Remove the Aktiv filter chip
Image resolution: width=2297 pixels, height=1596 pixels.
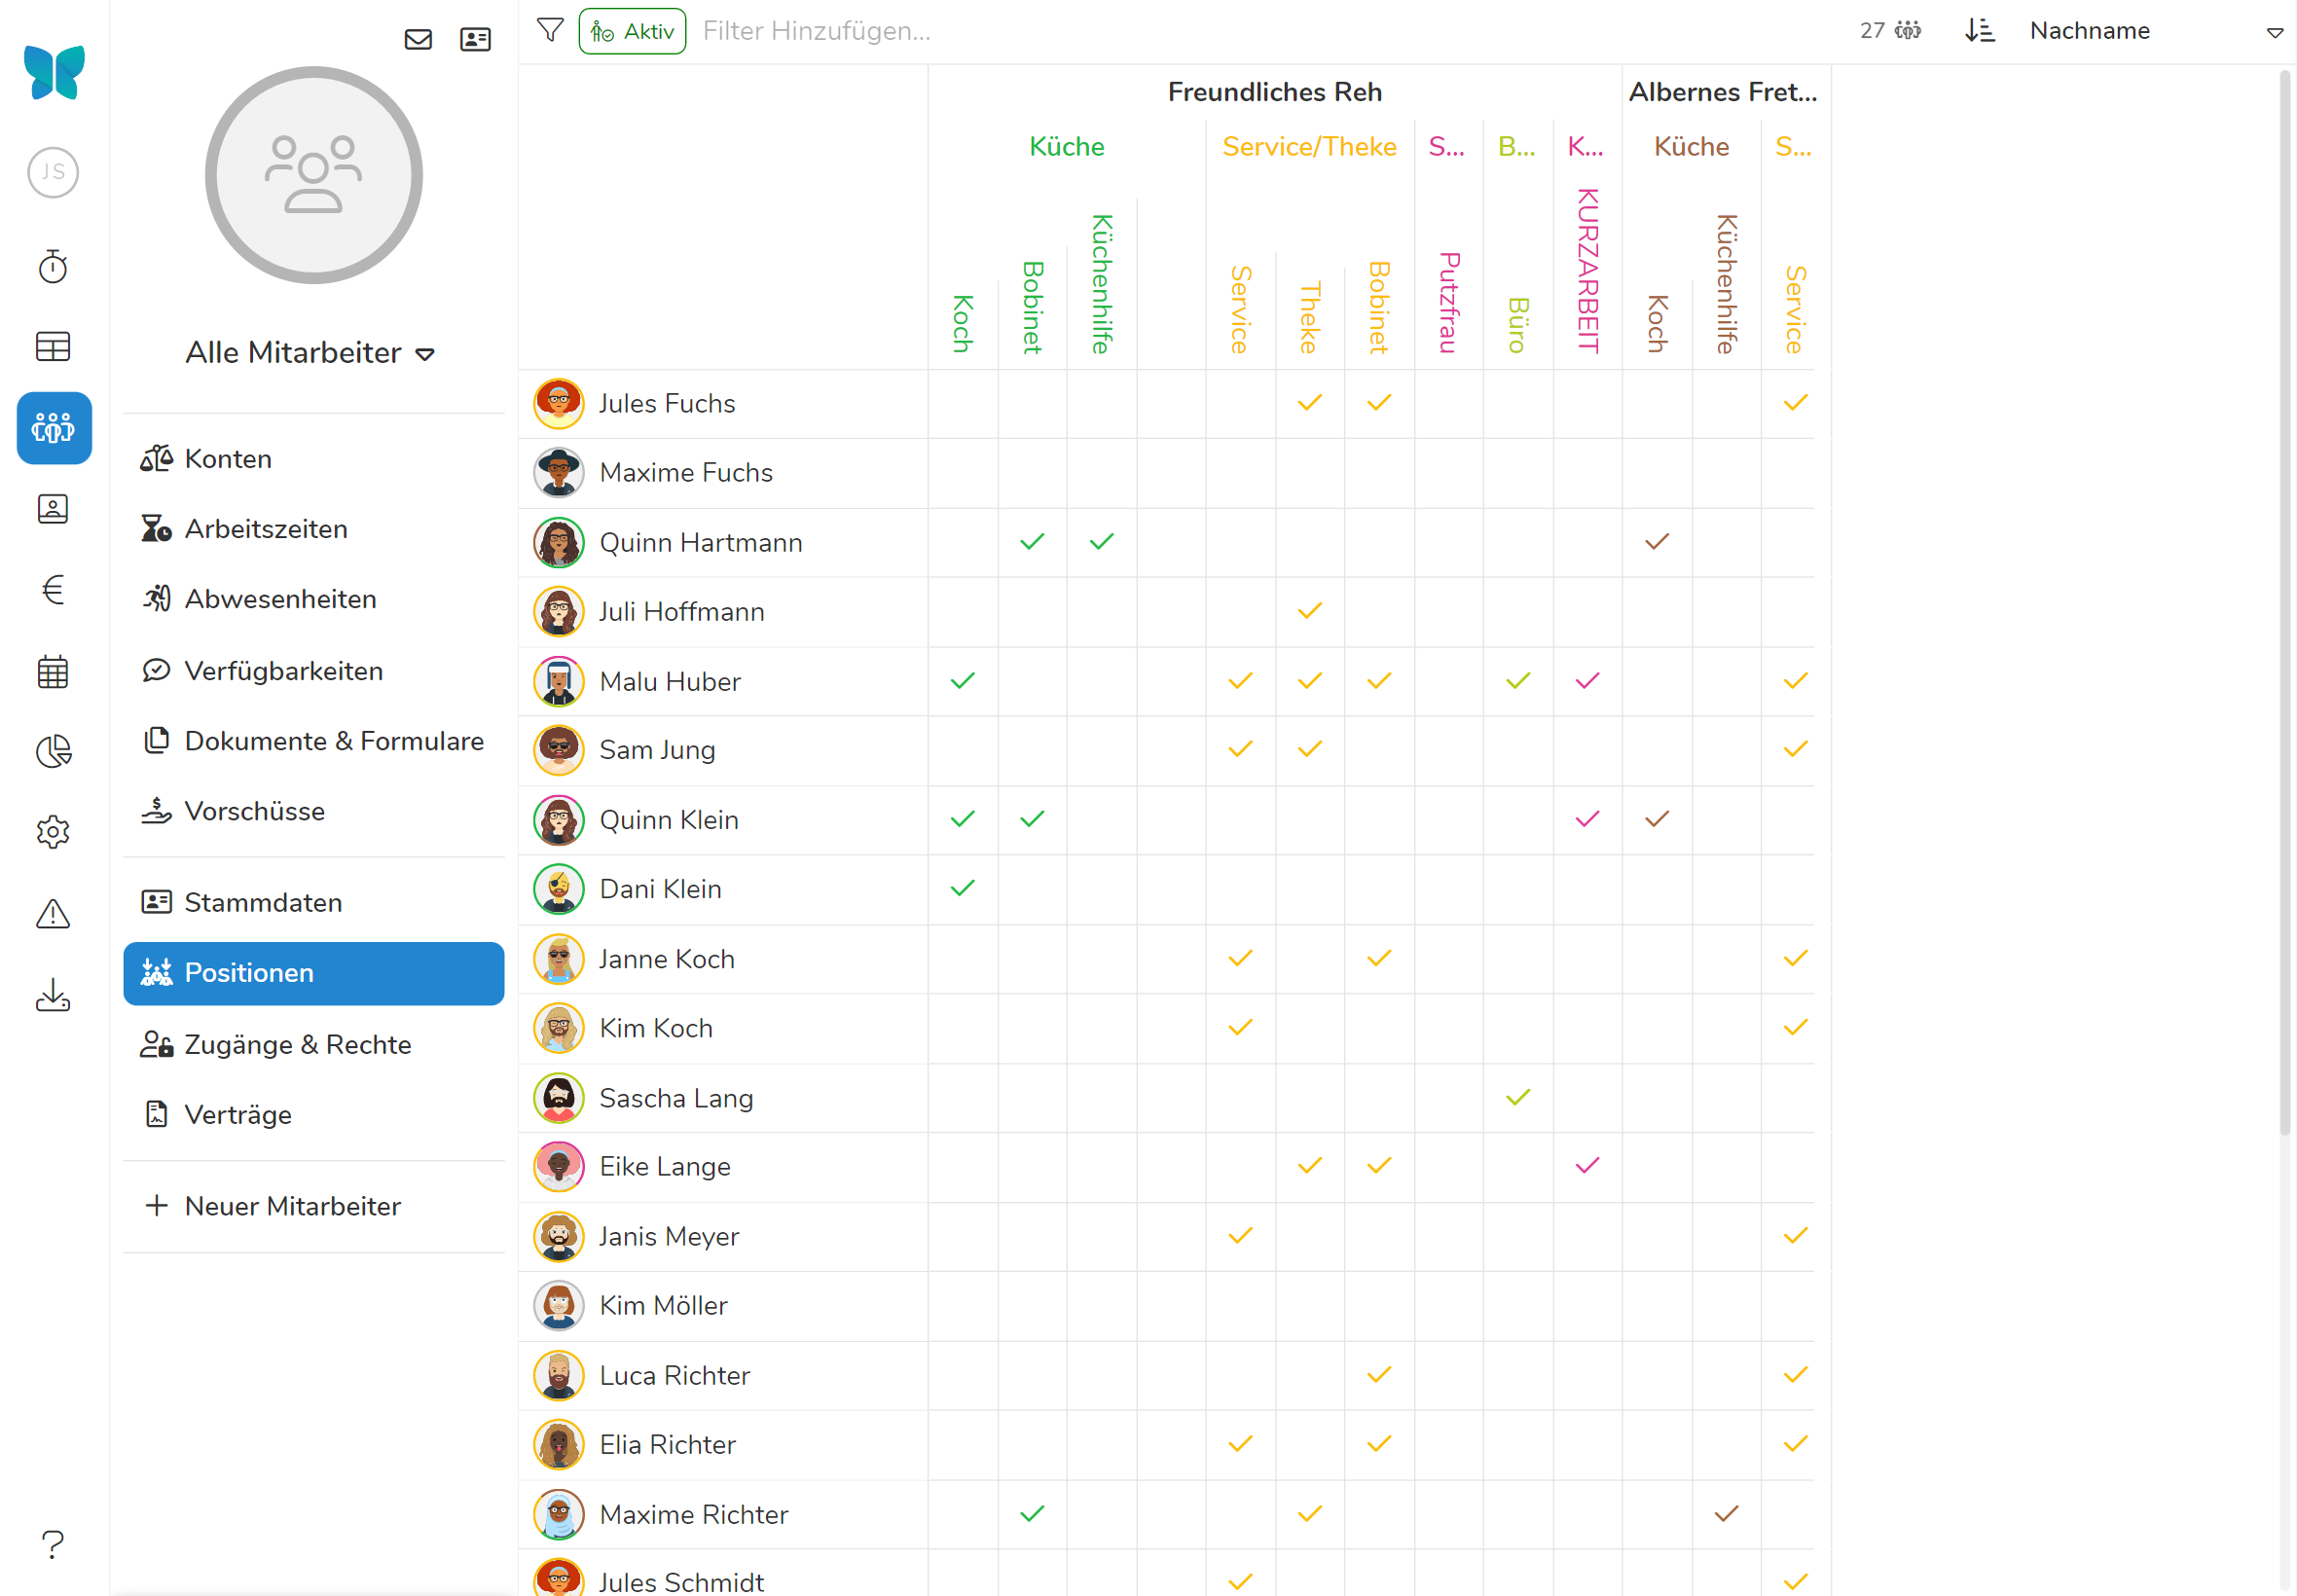coord(632,31)
